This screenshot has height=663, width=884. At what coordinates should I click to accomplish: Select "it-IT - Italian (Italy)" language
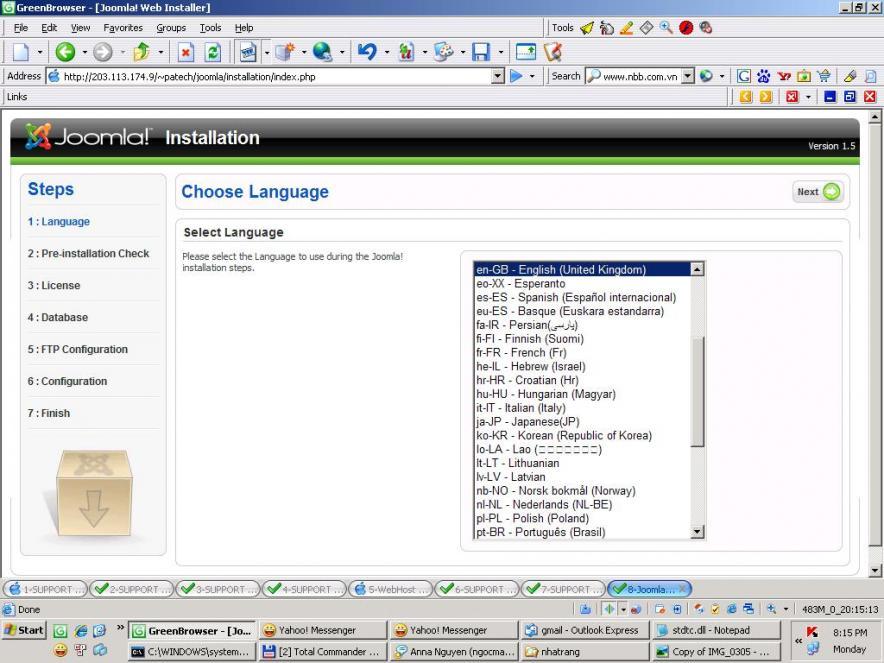[582, 408]
